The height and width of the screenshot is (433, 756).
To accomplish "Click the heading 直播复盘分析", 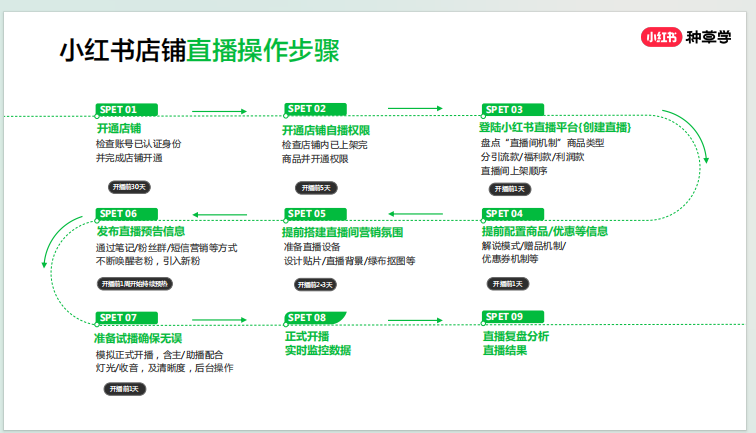I will 516,336.
